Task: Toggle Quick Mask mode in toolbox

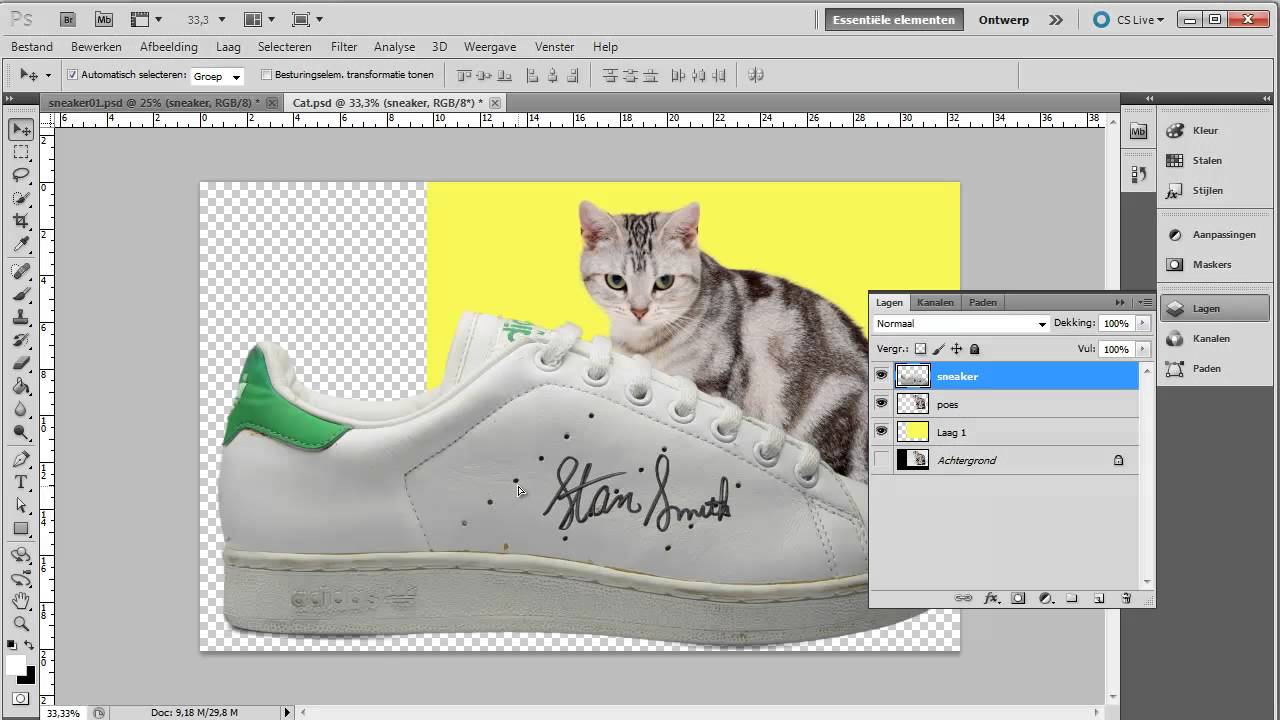Action: pyautogui.click(x=21, y=698)
